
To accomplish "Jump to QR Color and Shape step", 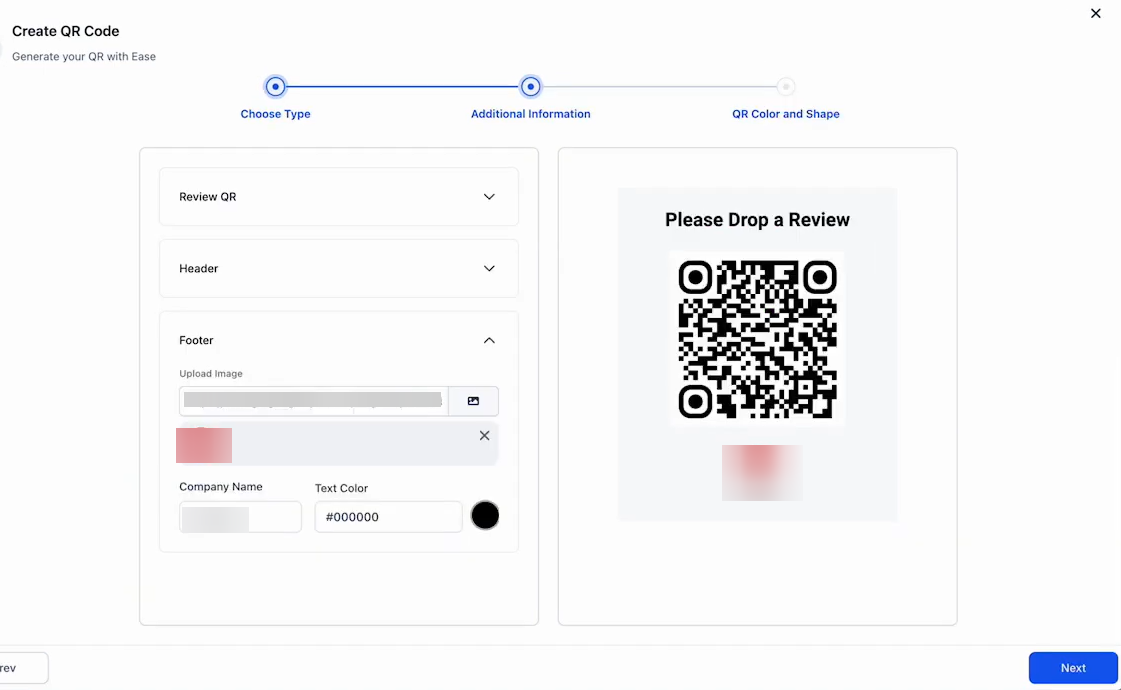I will coord(786,114).
